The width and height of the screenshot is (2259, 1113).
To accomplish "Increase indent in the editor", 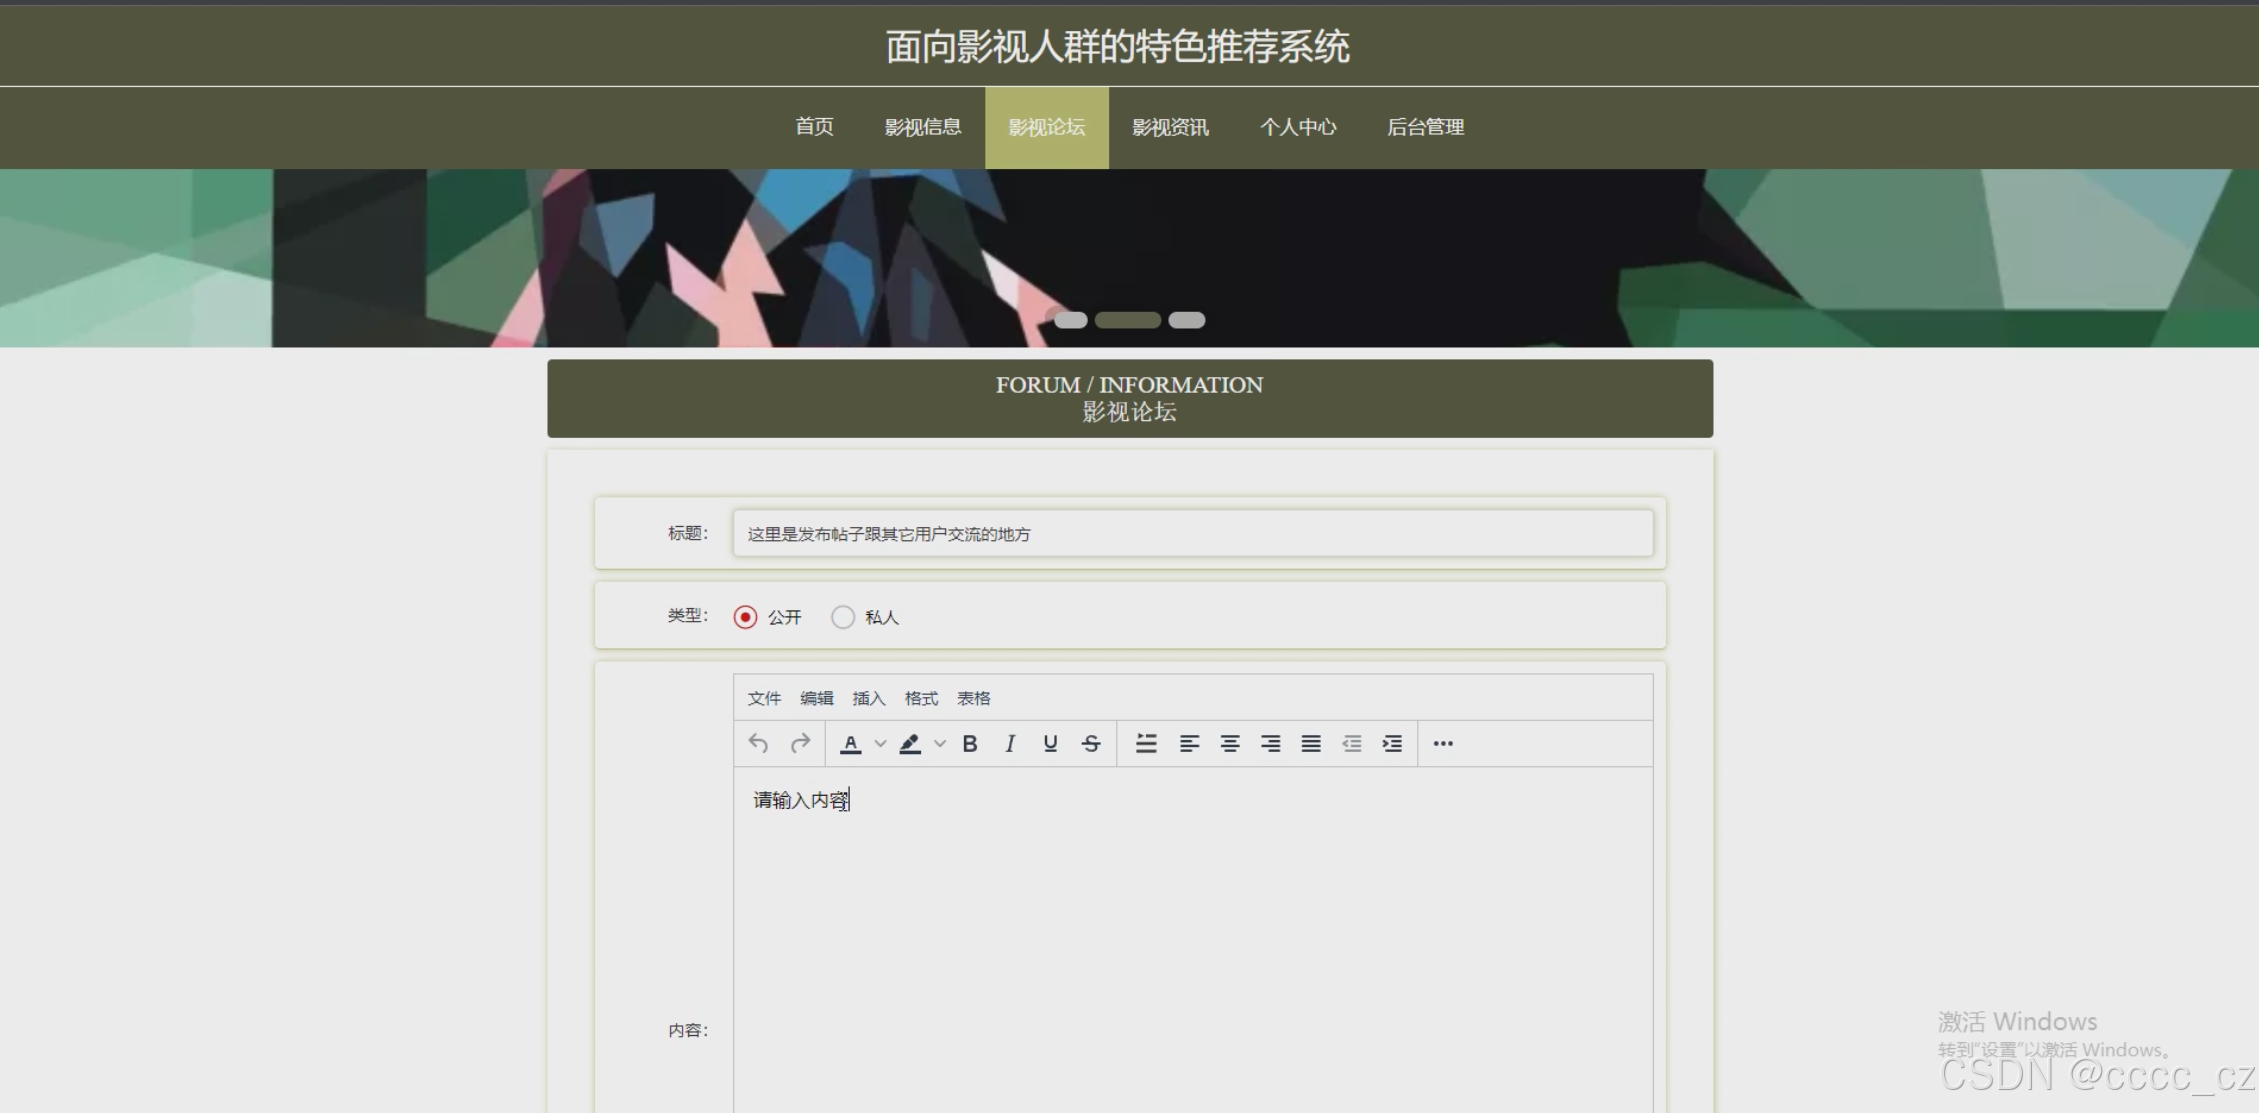I will pyautogui.click(x=1391, y=743).
